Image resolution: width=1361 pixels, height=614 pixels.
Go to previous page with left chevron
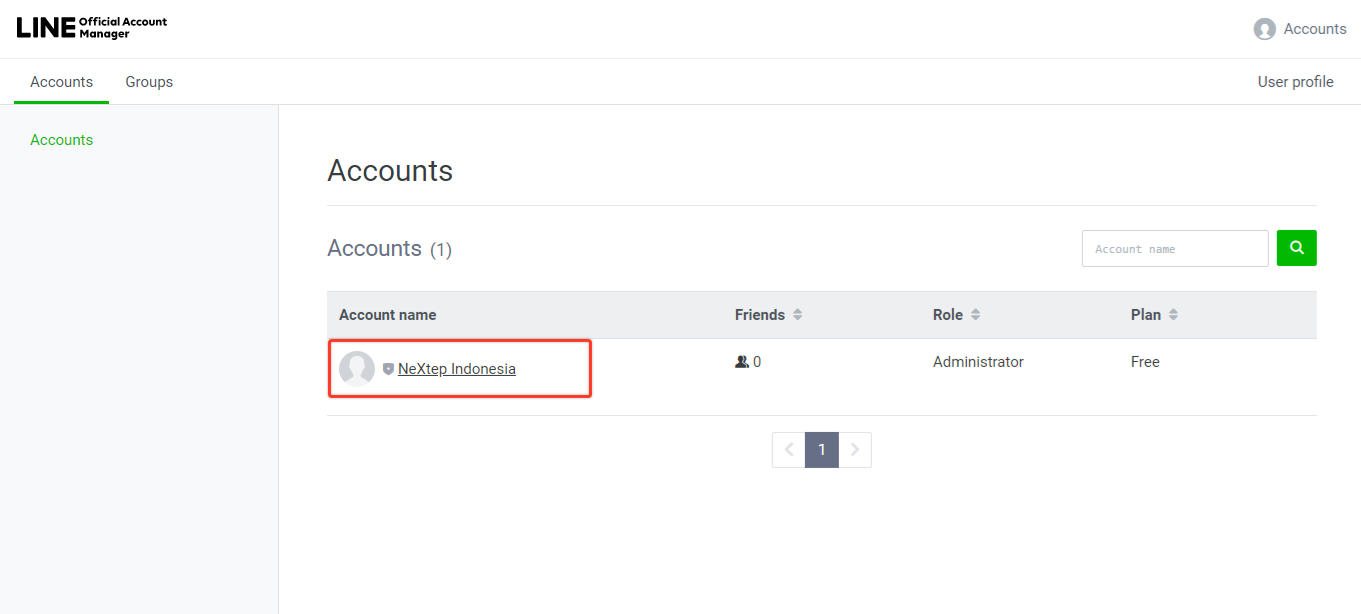coord(789,450)
